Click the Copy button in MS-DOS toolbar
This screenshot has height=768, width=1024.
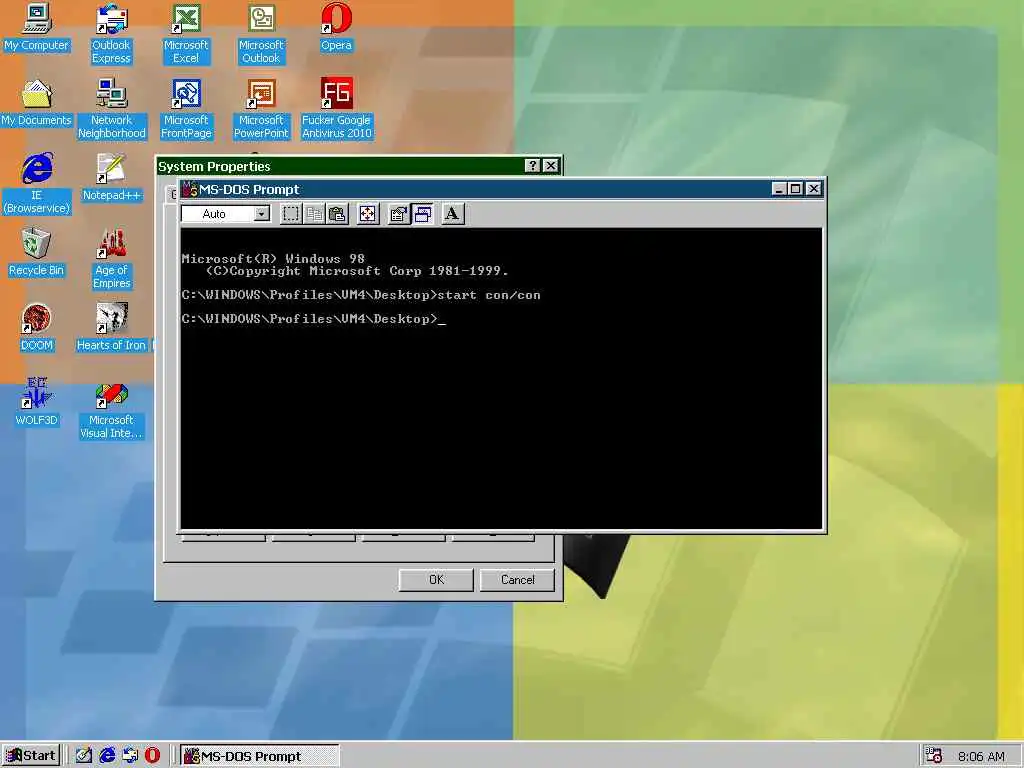[314, 214]
